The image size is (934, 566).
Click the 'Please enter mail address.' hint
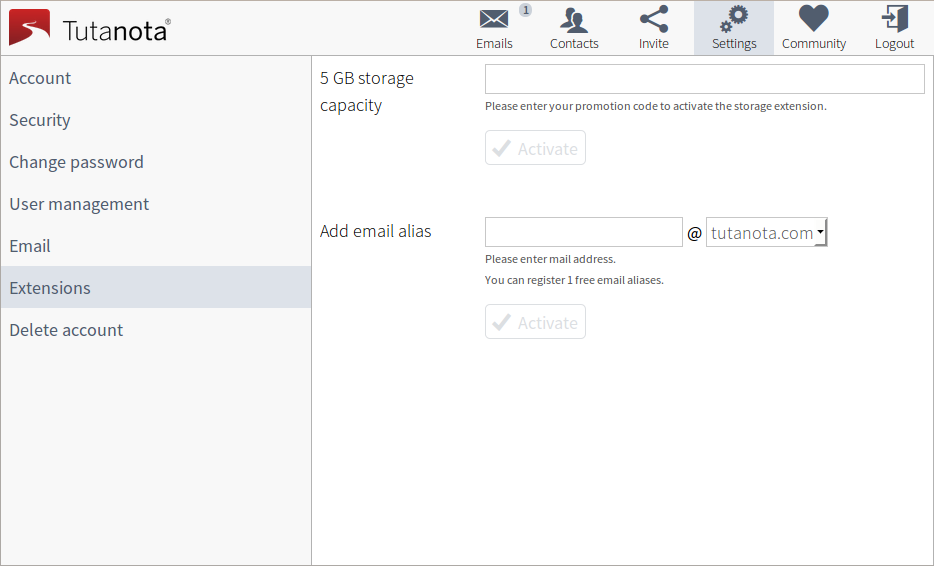(550, 259)
